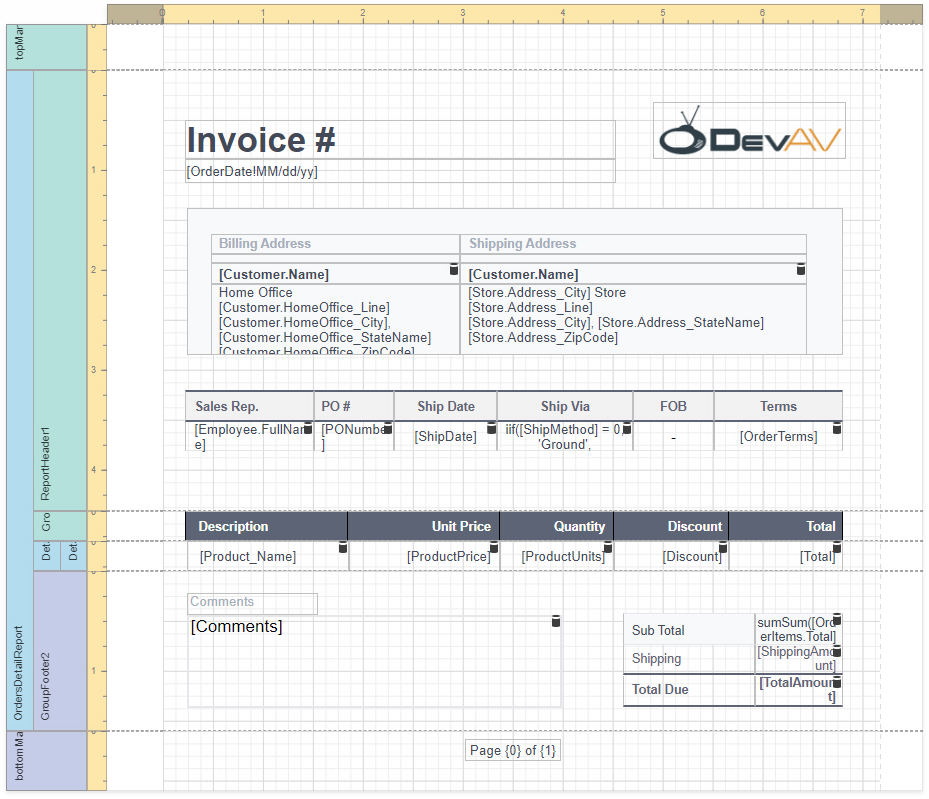This screenshot has height=799, width=929.
Task: Select the Sub Total label cell
Action: 689,630
